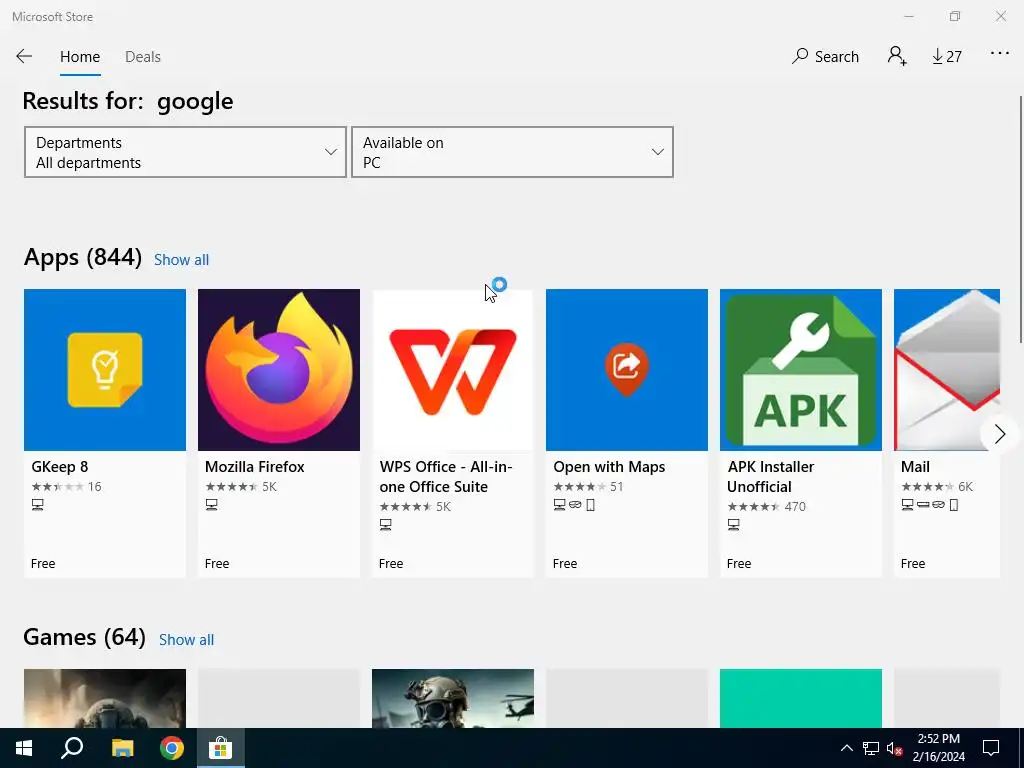Click the PC device icon under Mozilla Firefox
The height and width of the screenshot is (768, 1024).
pos(212,505)
